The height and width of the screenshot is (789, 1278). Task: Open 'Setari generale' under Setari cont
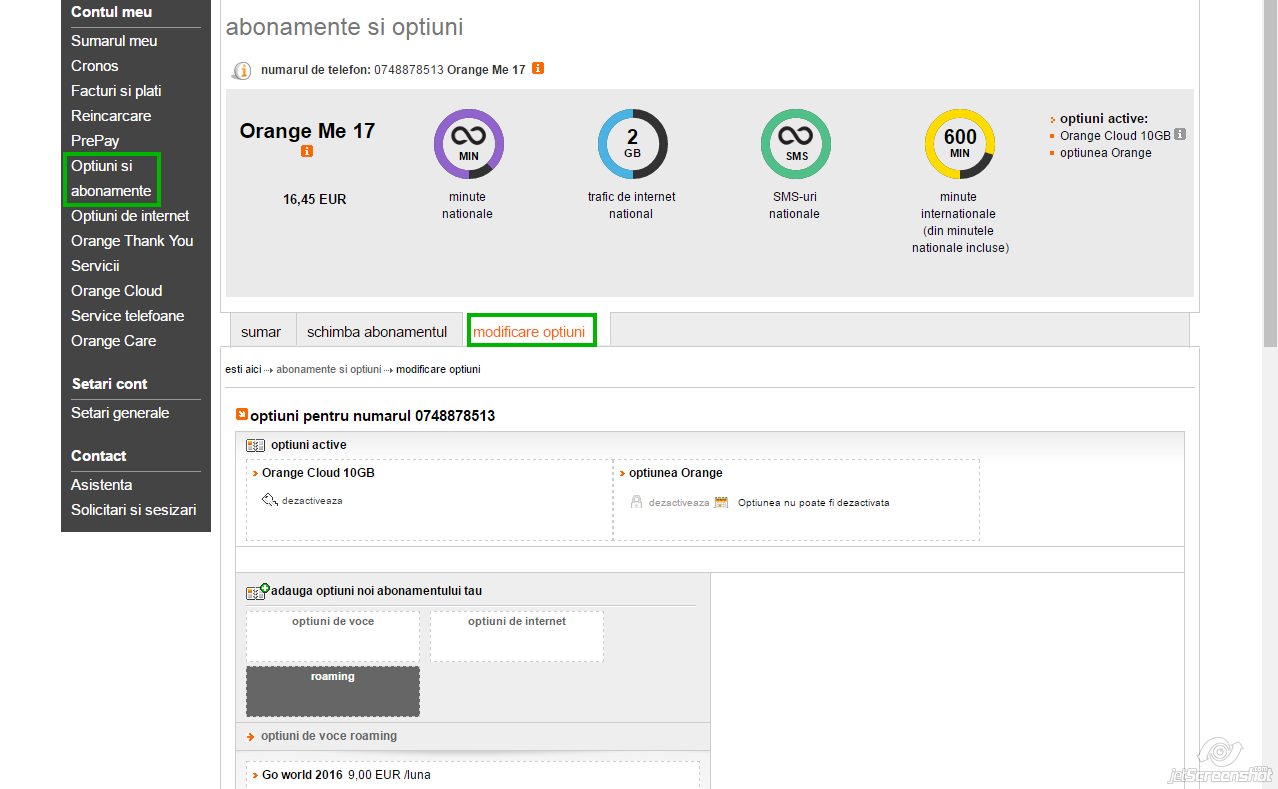tap(120, 413)
